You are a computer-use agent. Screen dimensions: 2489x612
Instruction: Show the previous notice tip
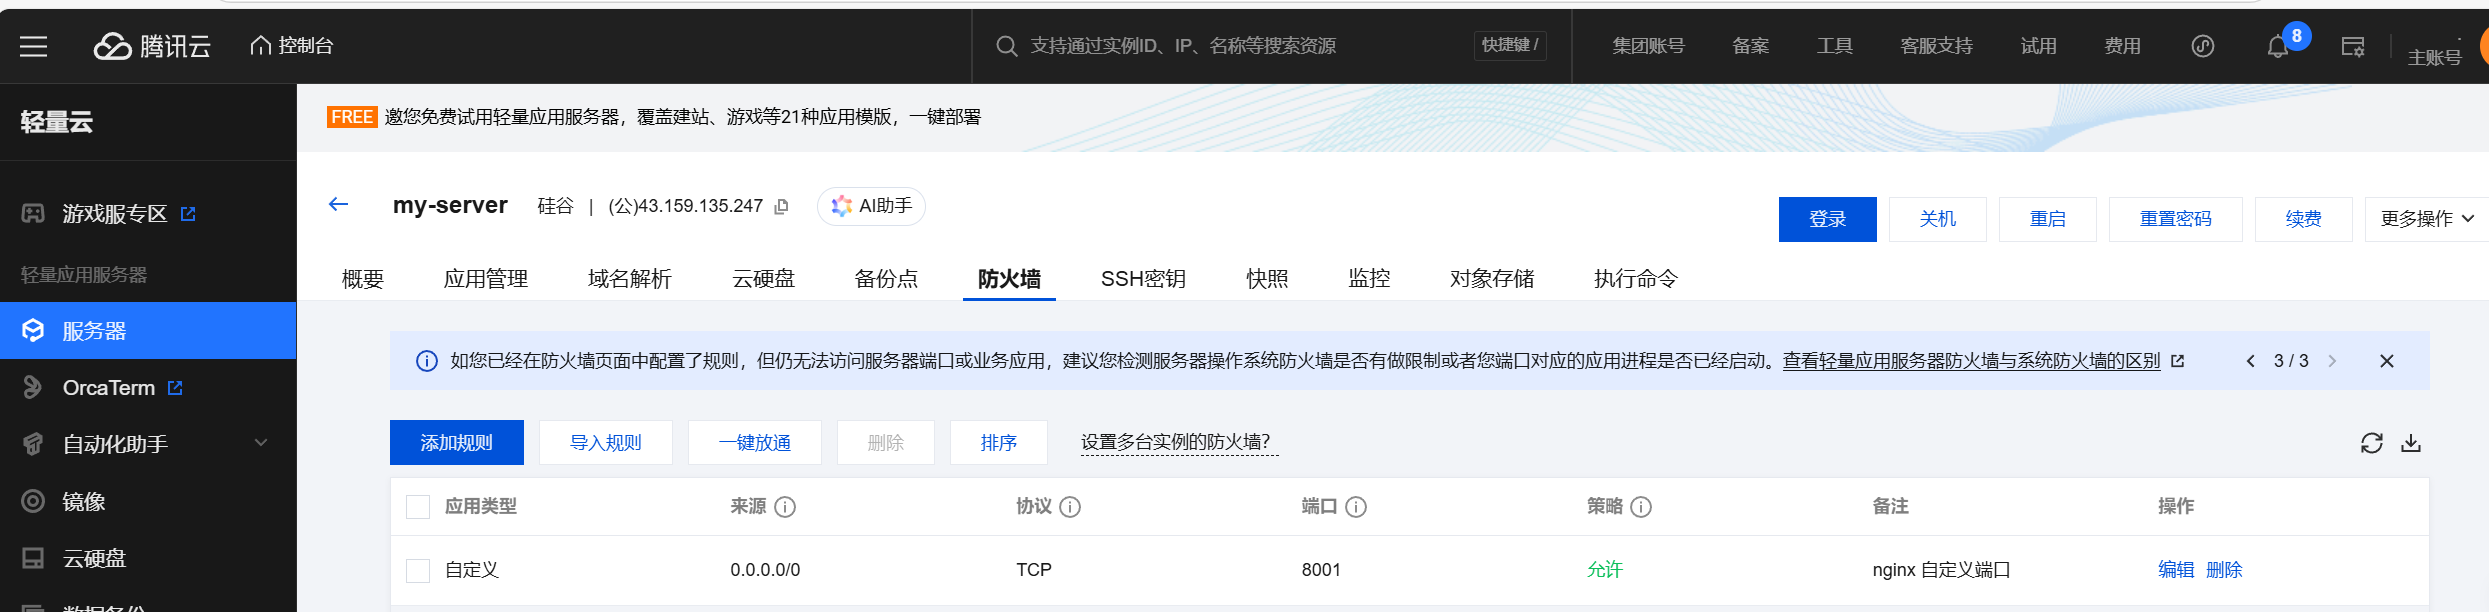[2250, 361]
